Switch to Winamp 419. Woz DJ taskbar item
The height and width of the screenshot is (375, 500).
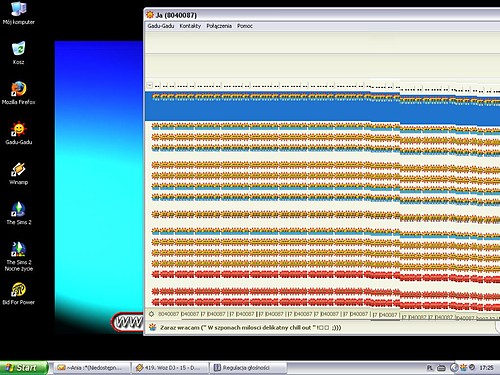click(x=170, y=368)
